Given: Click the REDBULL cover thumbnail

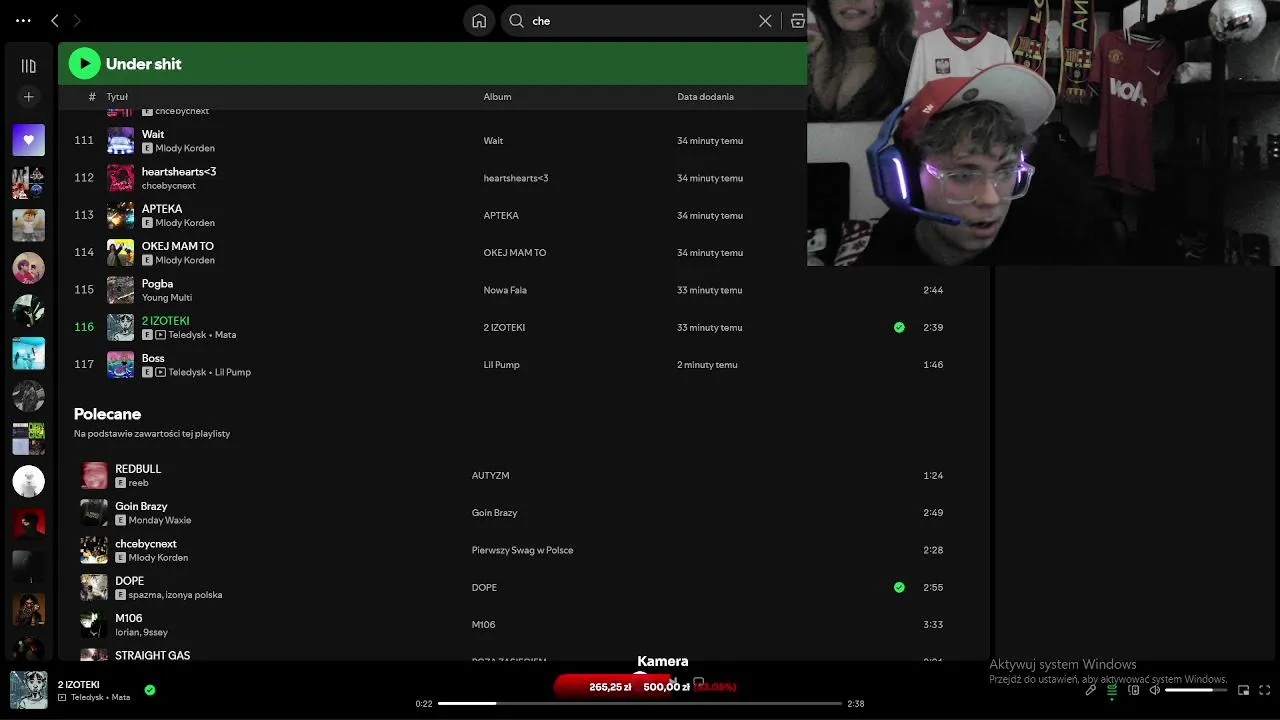Looking at the screenshot, I should coord(94,475).
